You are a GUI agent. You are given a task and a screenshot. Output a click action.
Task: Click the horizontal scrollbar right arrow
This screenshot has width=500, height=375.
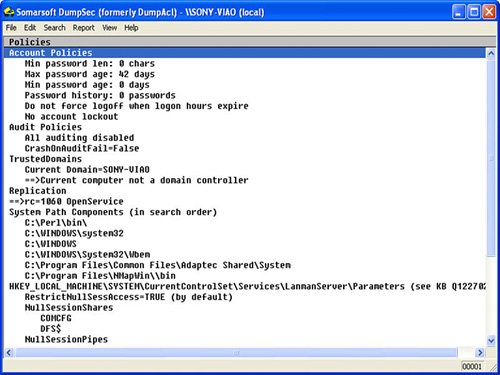click(480, 352)
